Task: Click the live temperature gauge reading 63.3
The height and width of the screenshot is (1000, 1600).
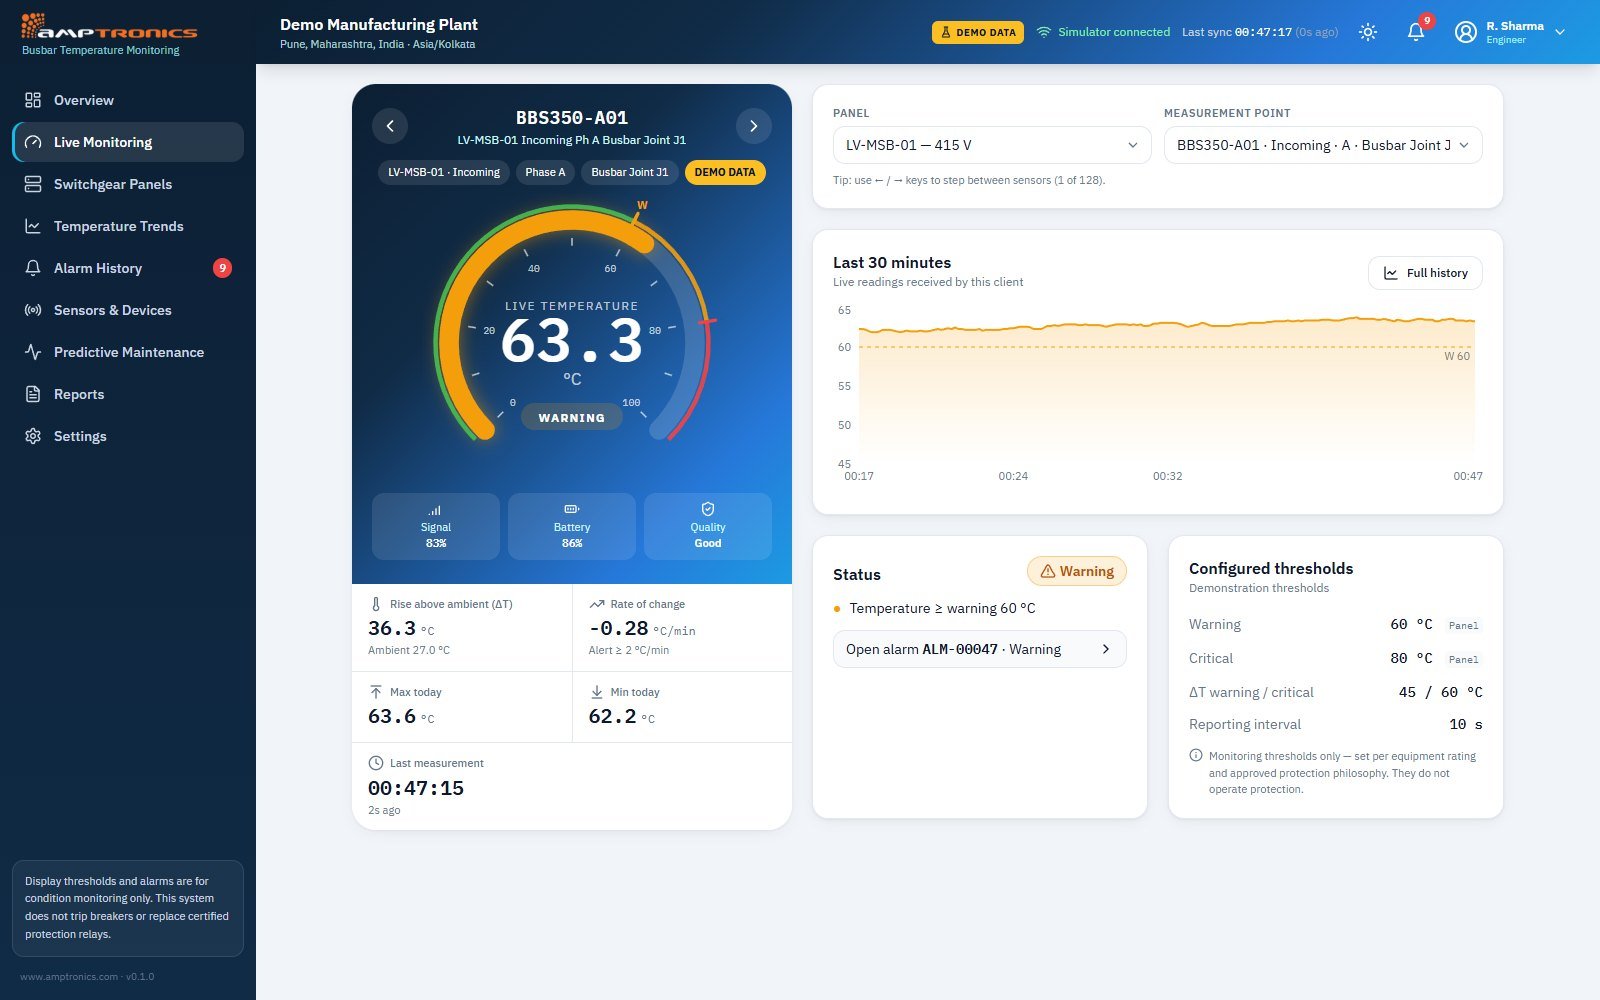Action: 572,341
